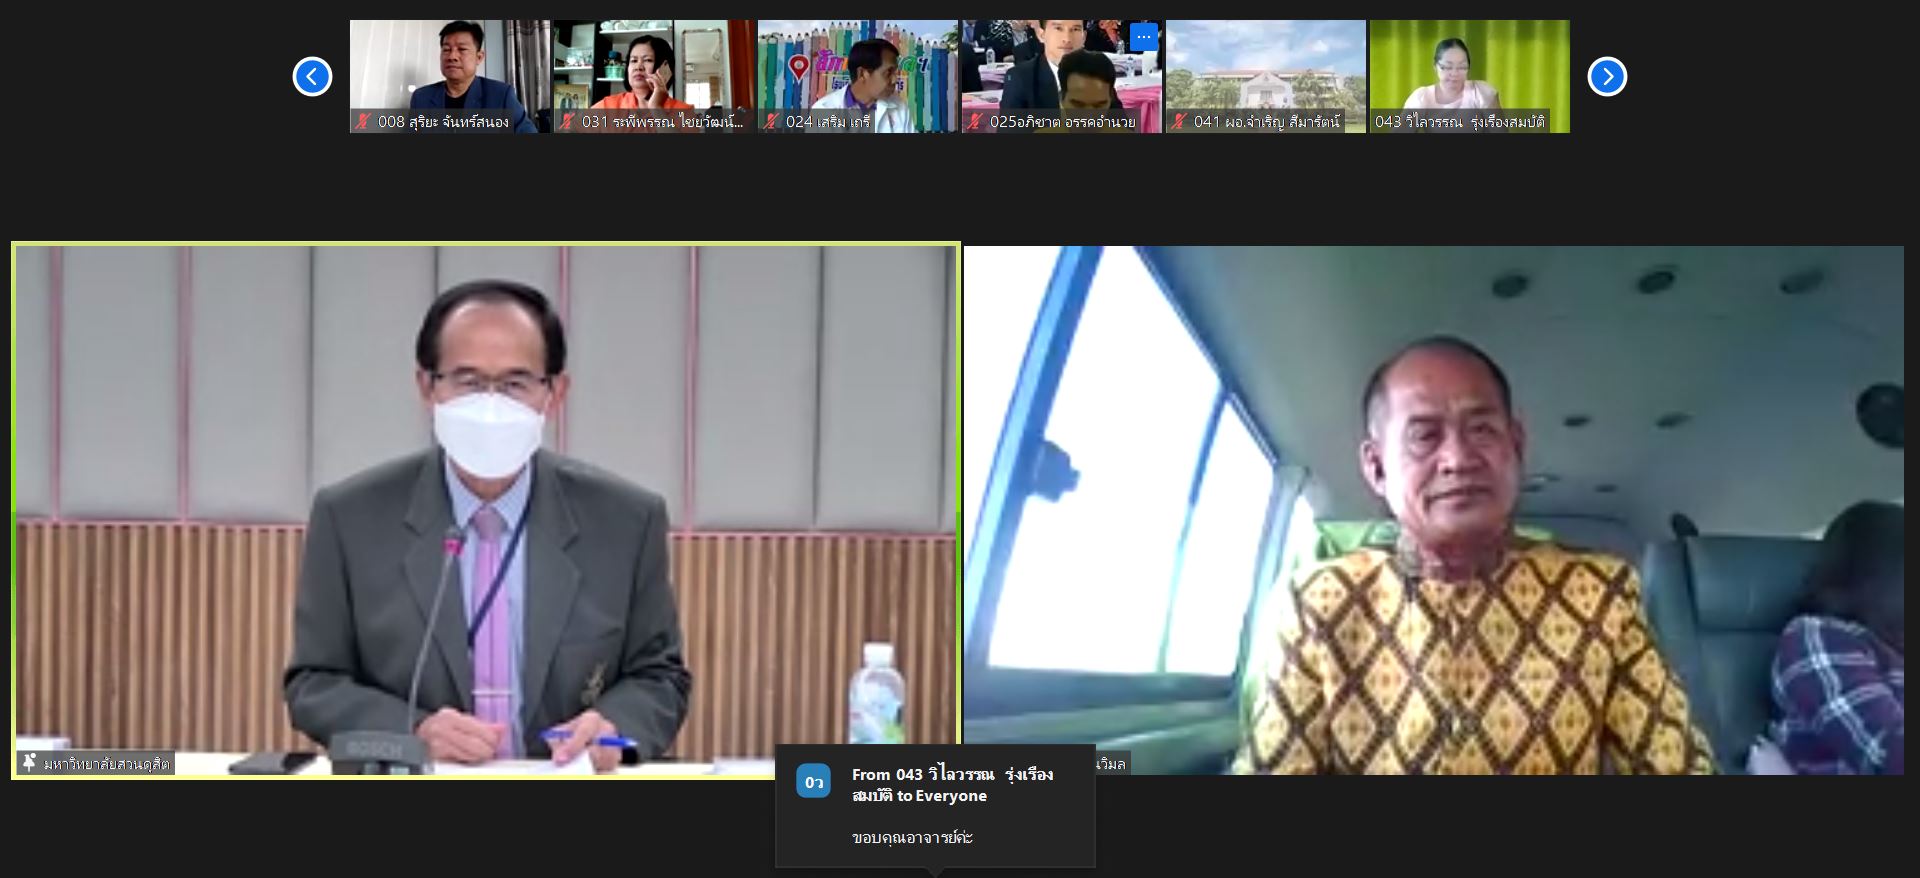This screenshot has height=878, width=1920.
Task: Select participant 031's video thumbnail with orange shirt
Action: (x=653, y=65)
